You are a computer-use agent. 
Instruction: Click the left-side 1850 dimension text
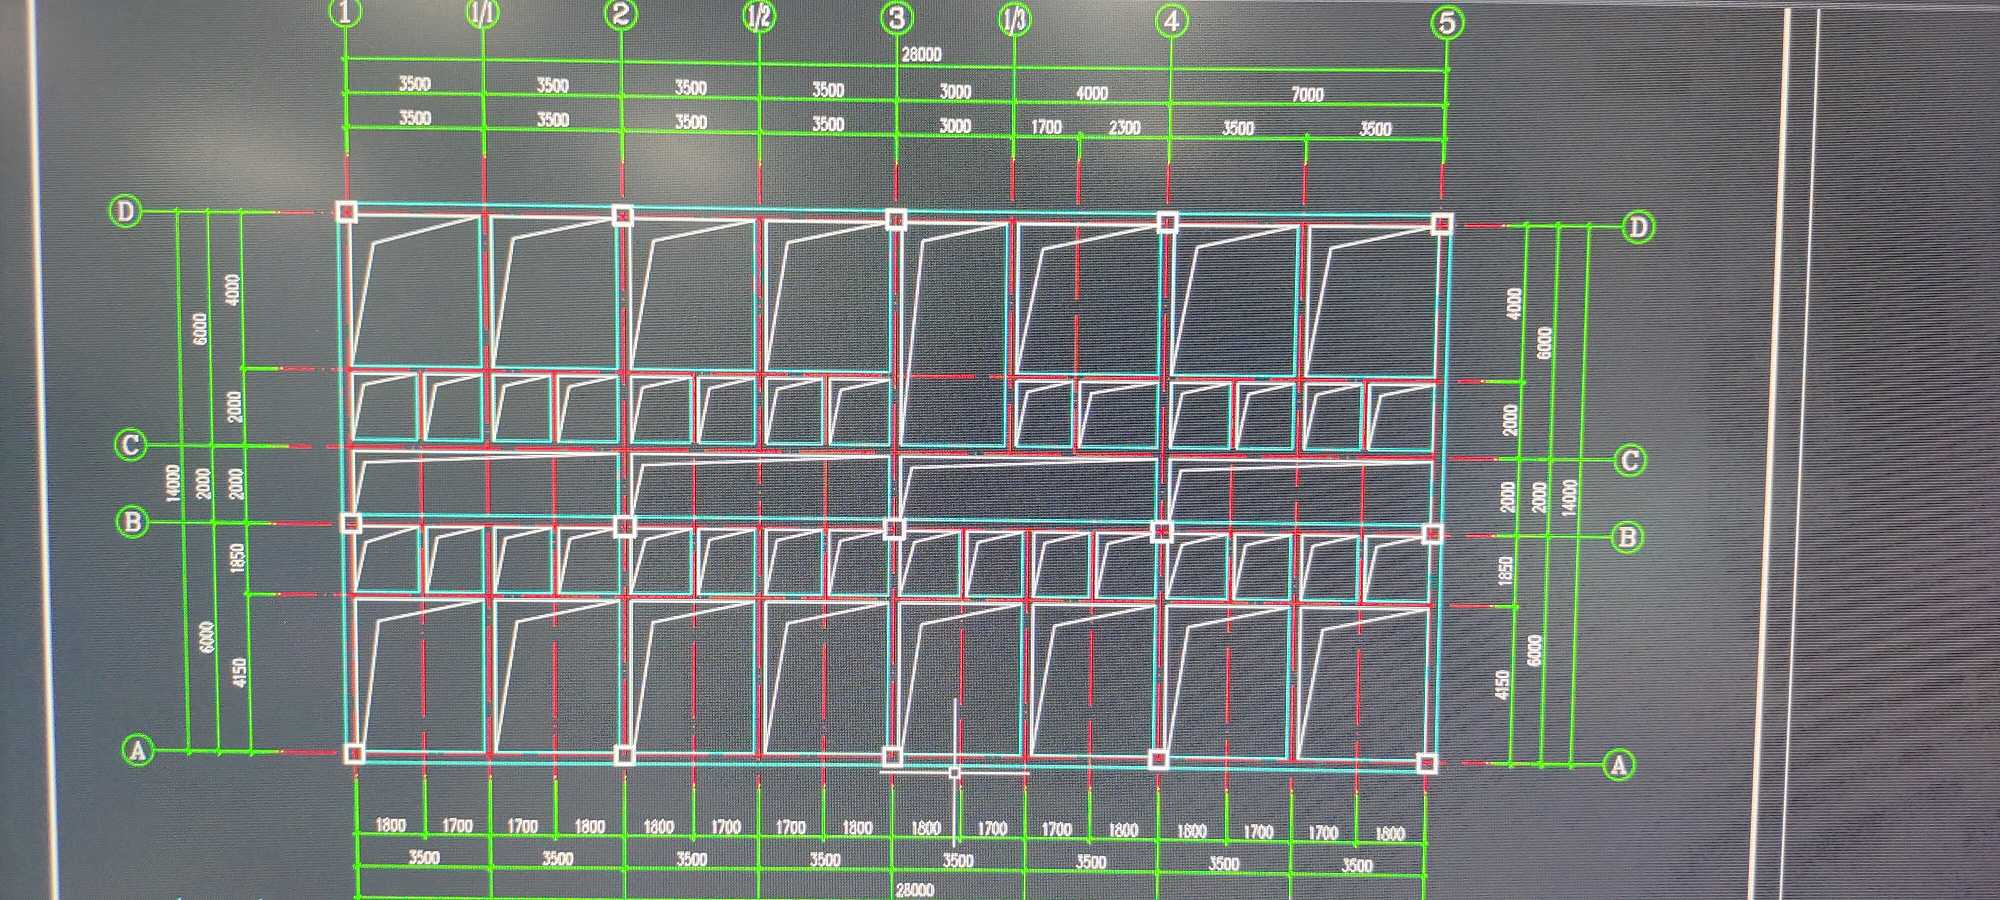coord(237,558)
